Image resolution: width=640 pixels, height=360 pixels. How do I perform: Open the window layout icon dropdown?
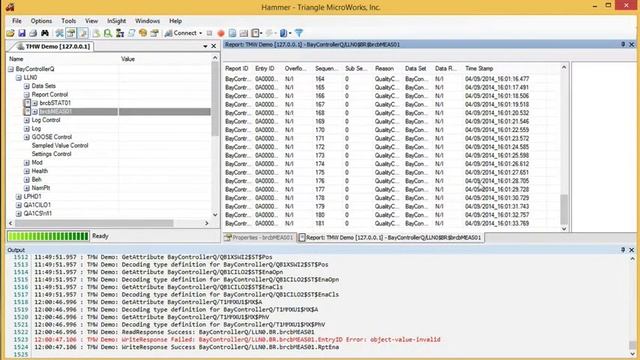(x=261, y=33)
